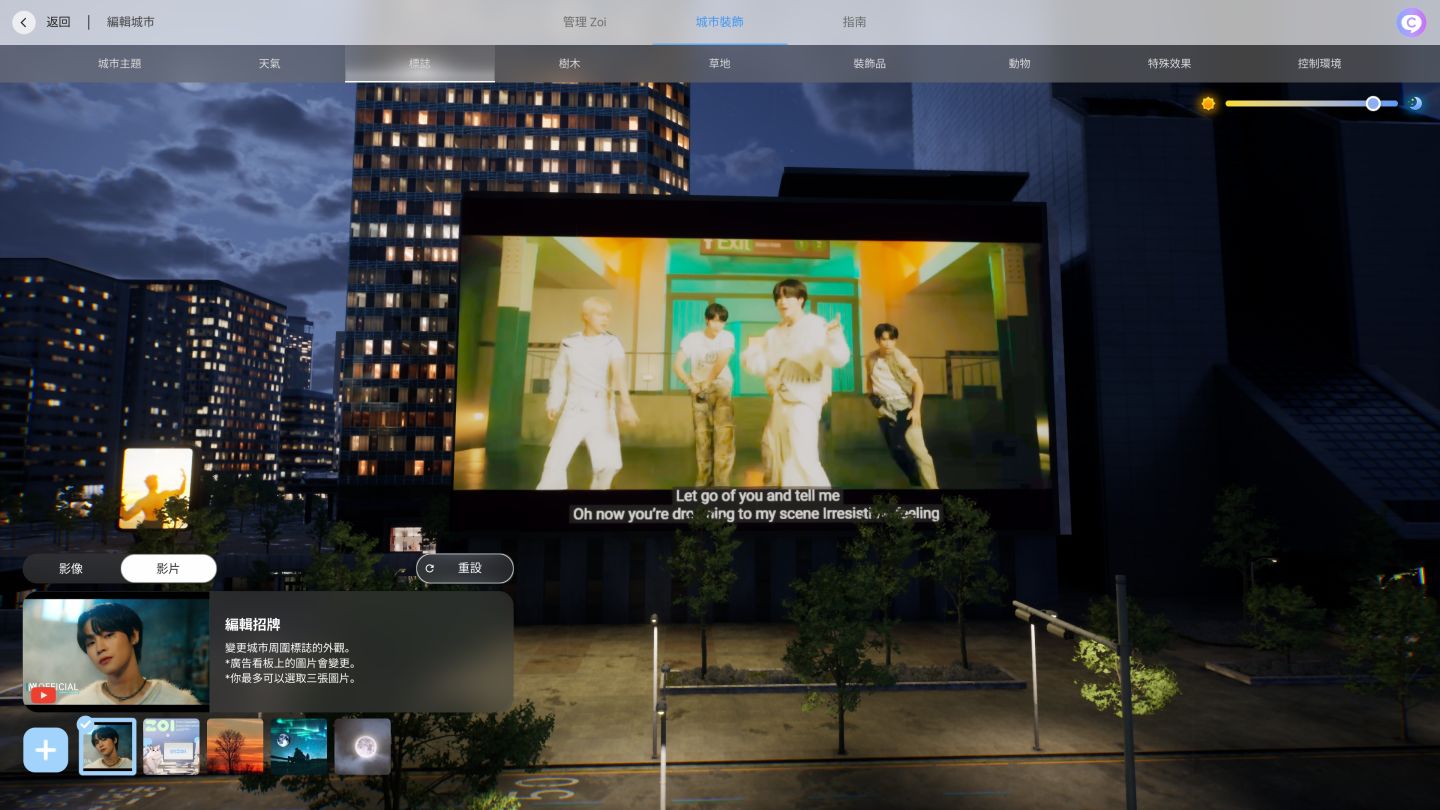Open the 指南 tab
Image resolution: width=1440 pixels, height=810 pixels.
pos(854,22)
